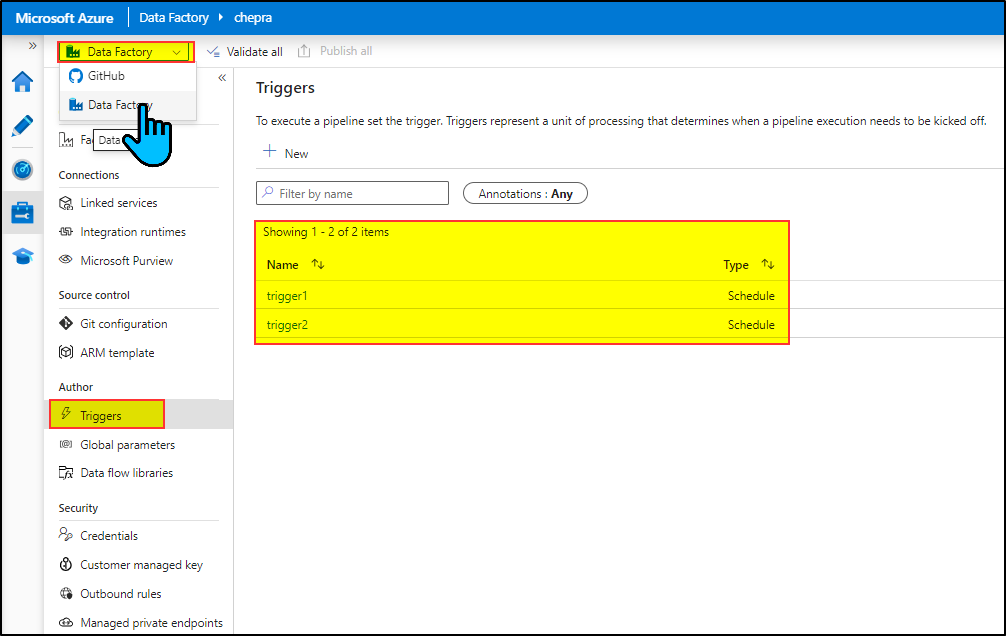Expand the left navigation rail chevron

coord(32,46)
